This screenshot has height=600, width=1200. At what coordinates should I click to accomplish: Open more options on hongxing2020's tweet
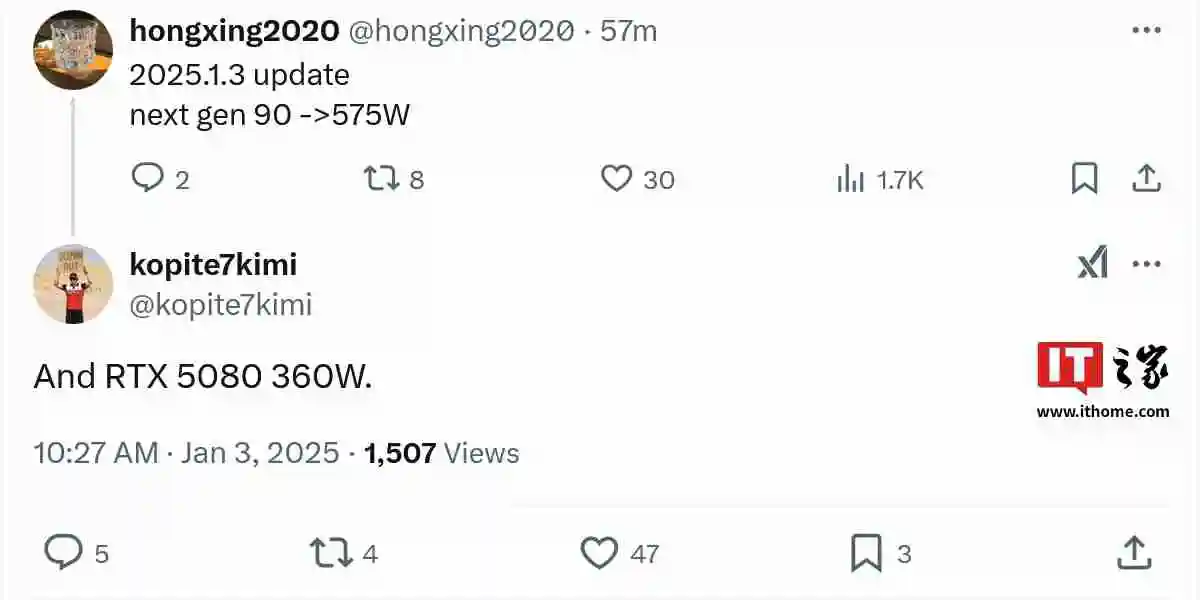coord(1146,31)
